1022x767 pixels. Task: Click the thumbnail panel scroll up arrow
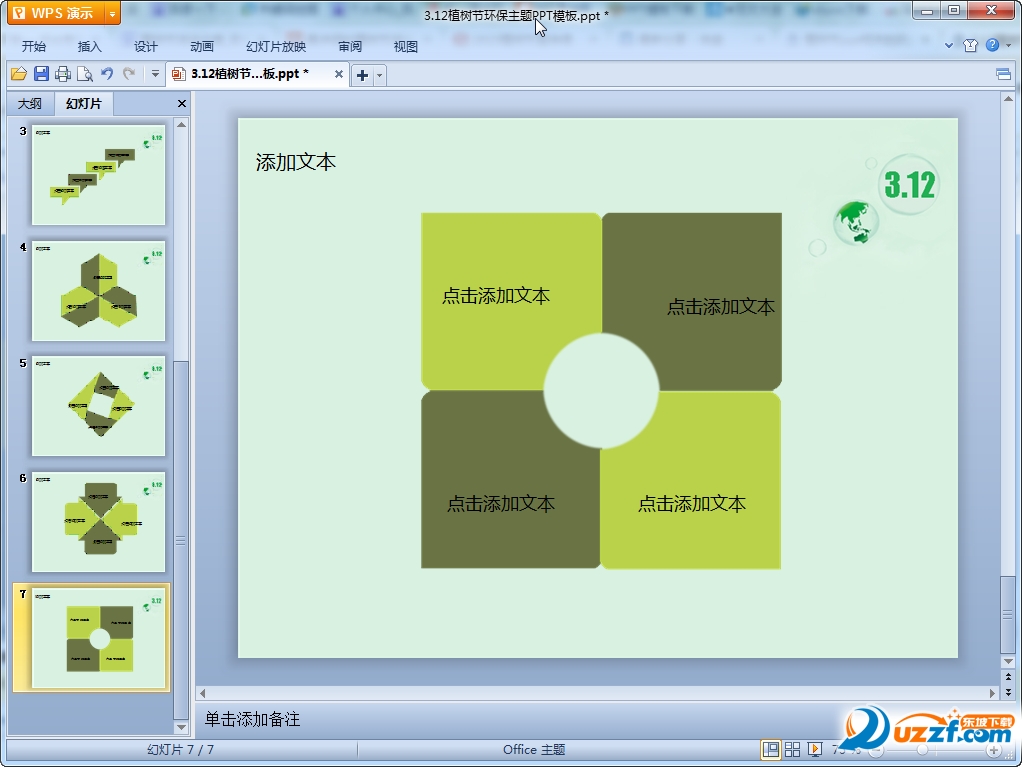coord(181,124)
